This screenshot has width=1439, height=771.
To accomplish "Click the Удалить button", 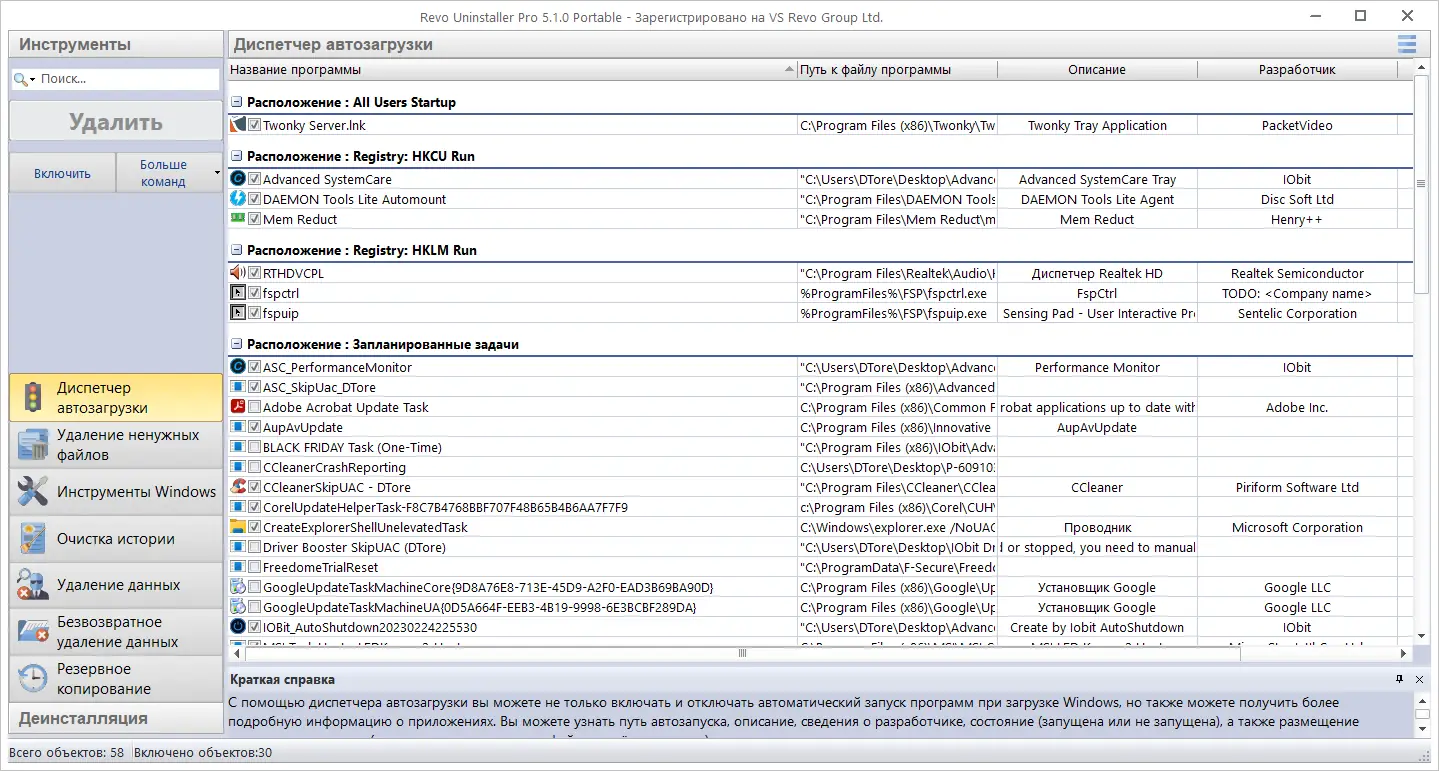I will (x=116, y=122).
